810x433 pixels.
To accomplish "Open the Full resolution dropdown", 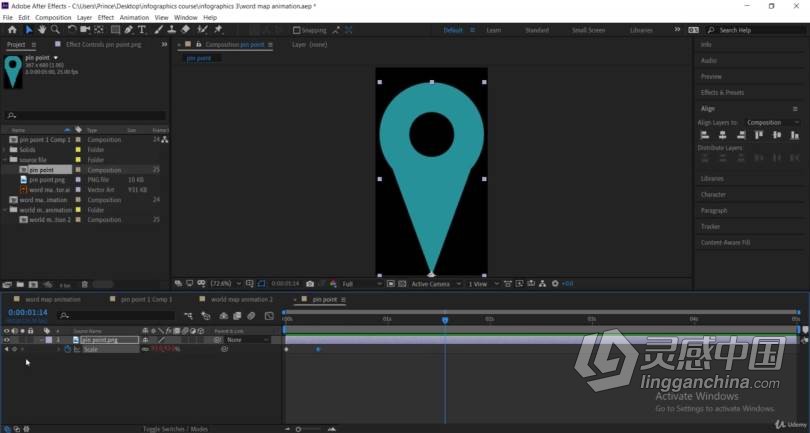I will [x=362, y=284].
